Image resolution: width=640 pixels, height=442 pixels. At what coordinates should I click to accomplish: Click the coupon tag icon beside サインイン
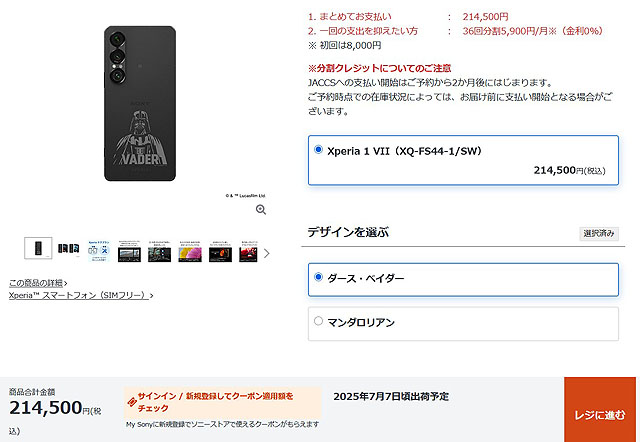pyautogui.click(x=131, y=402)
